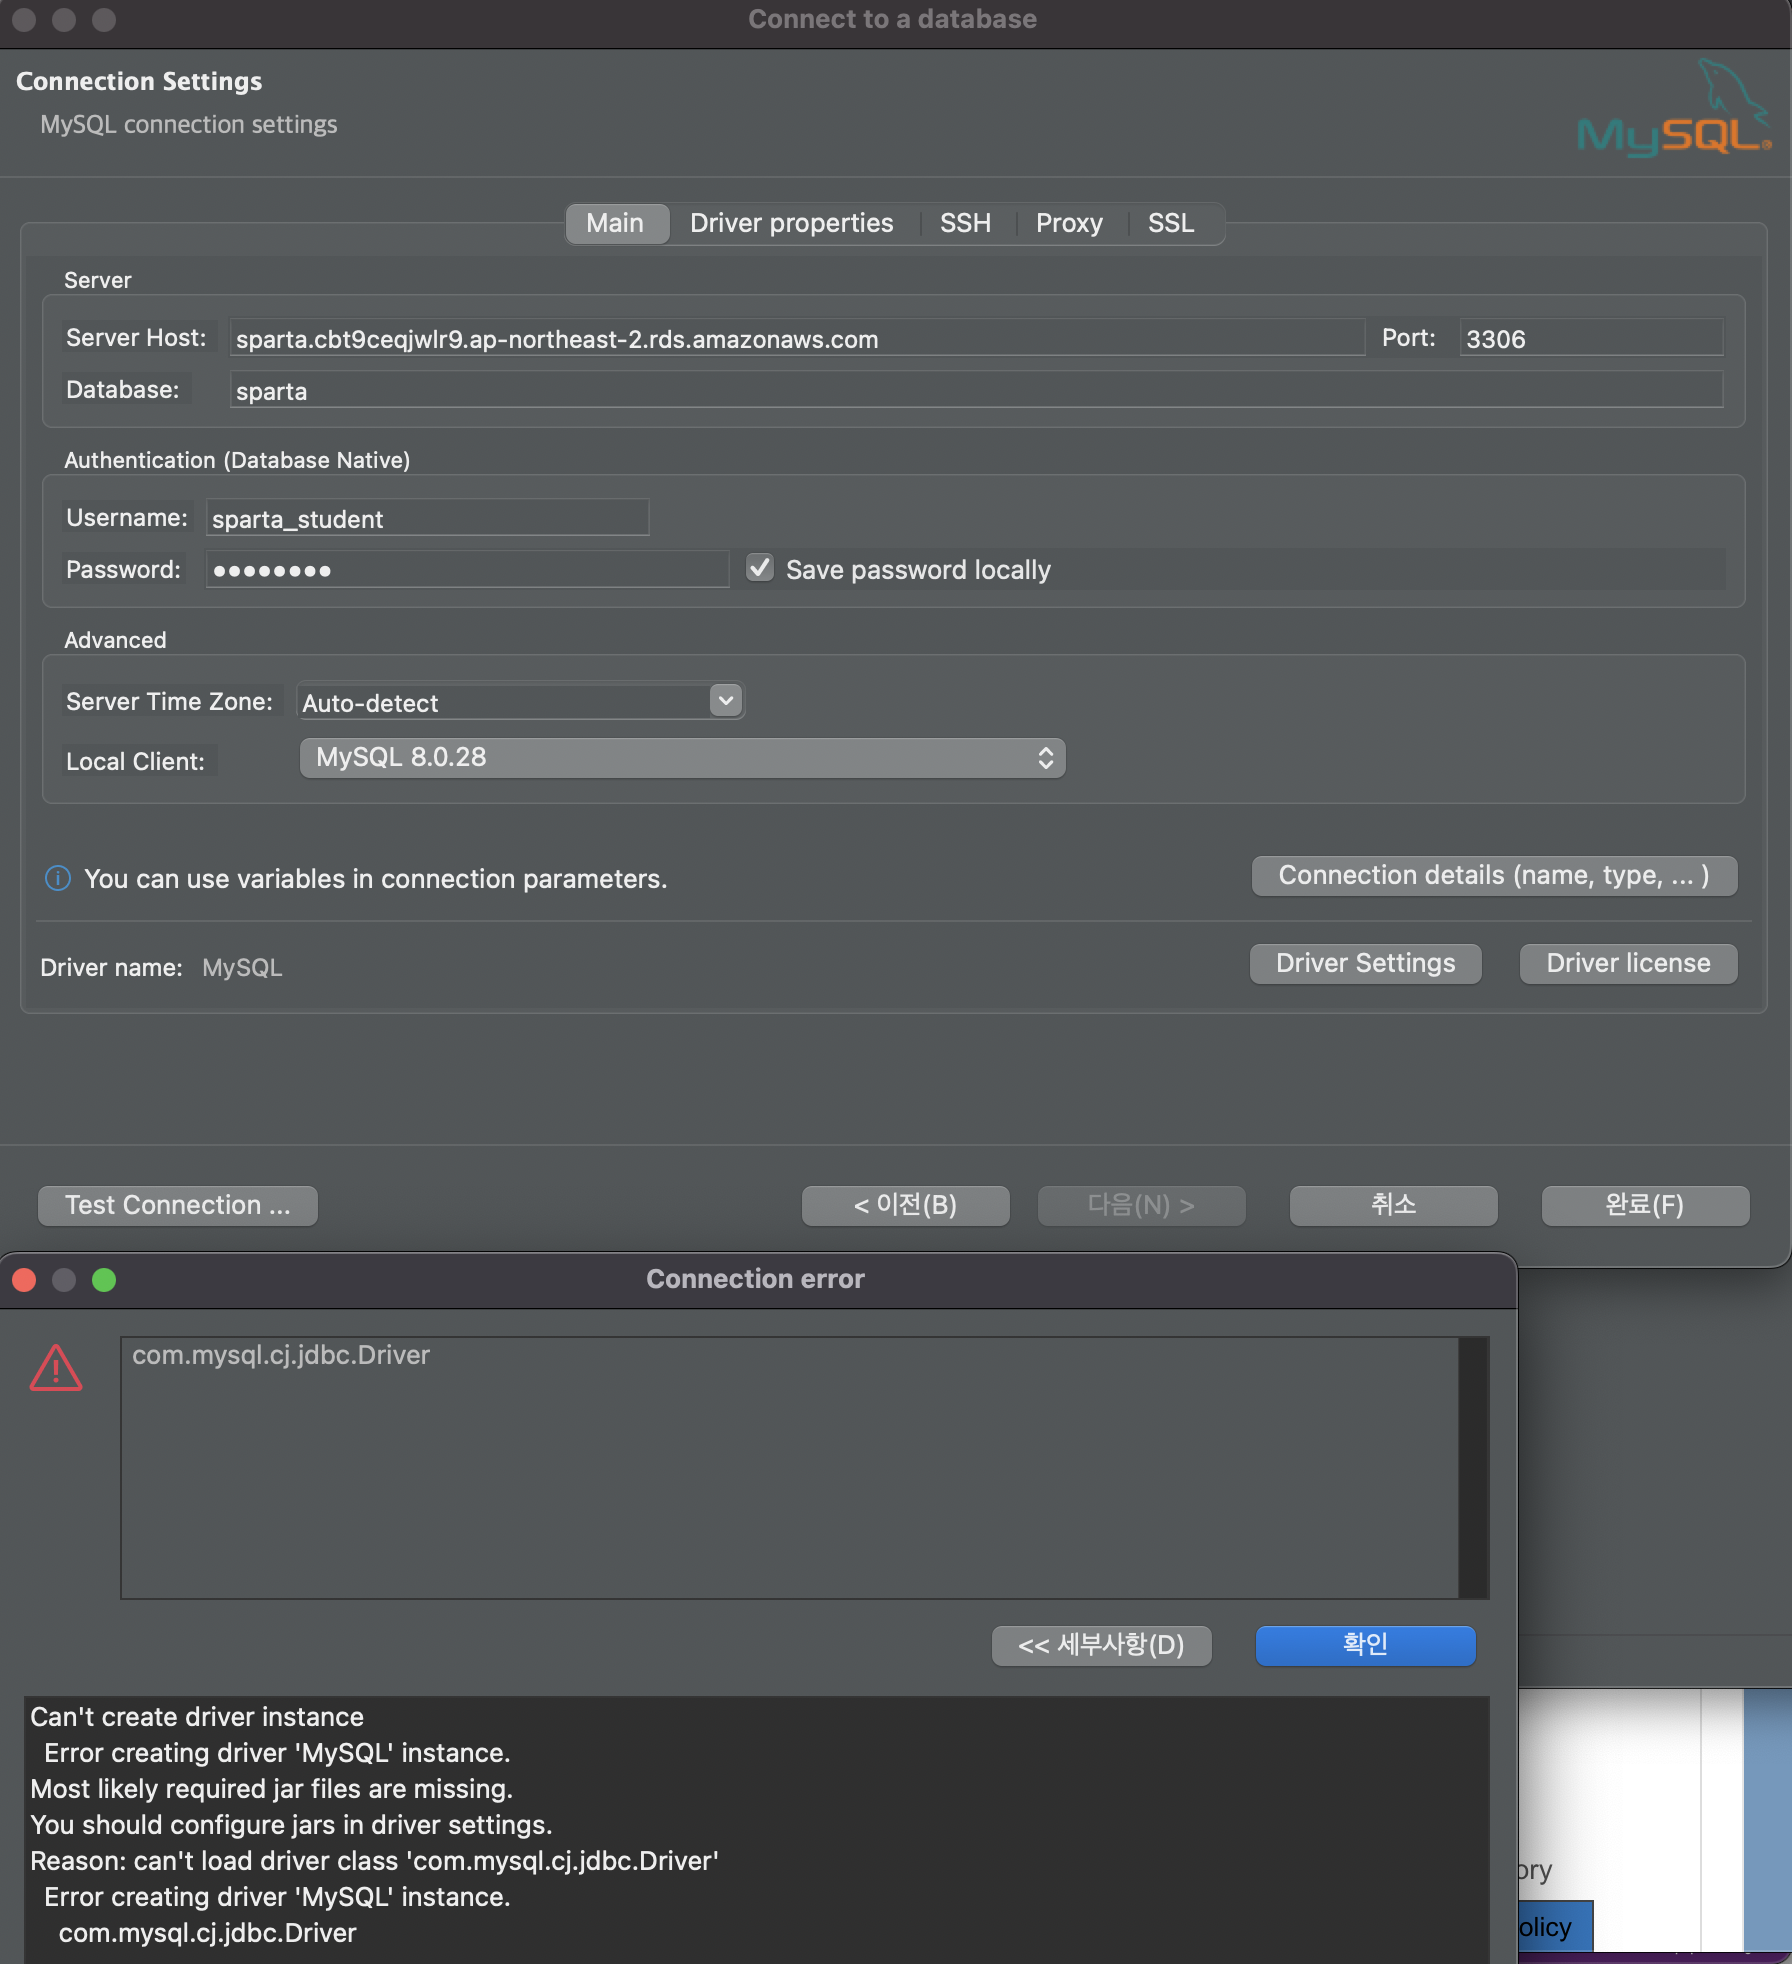Finish with the 완료(F) button
The image size is (1792, 1964).
pyautogui.click(x=1646, y=1205)
